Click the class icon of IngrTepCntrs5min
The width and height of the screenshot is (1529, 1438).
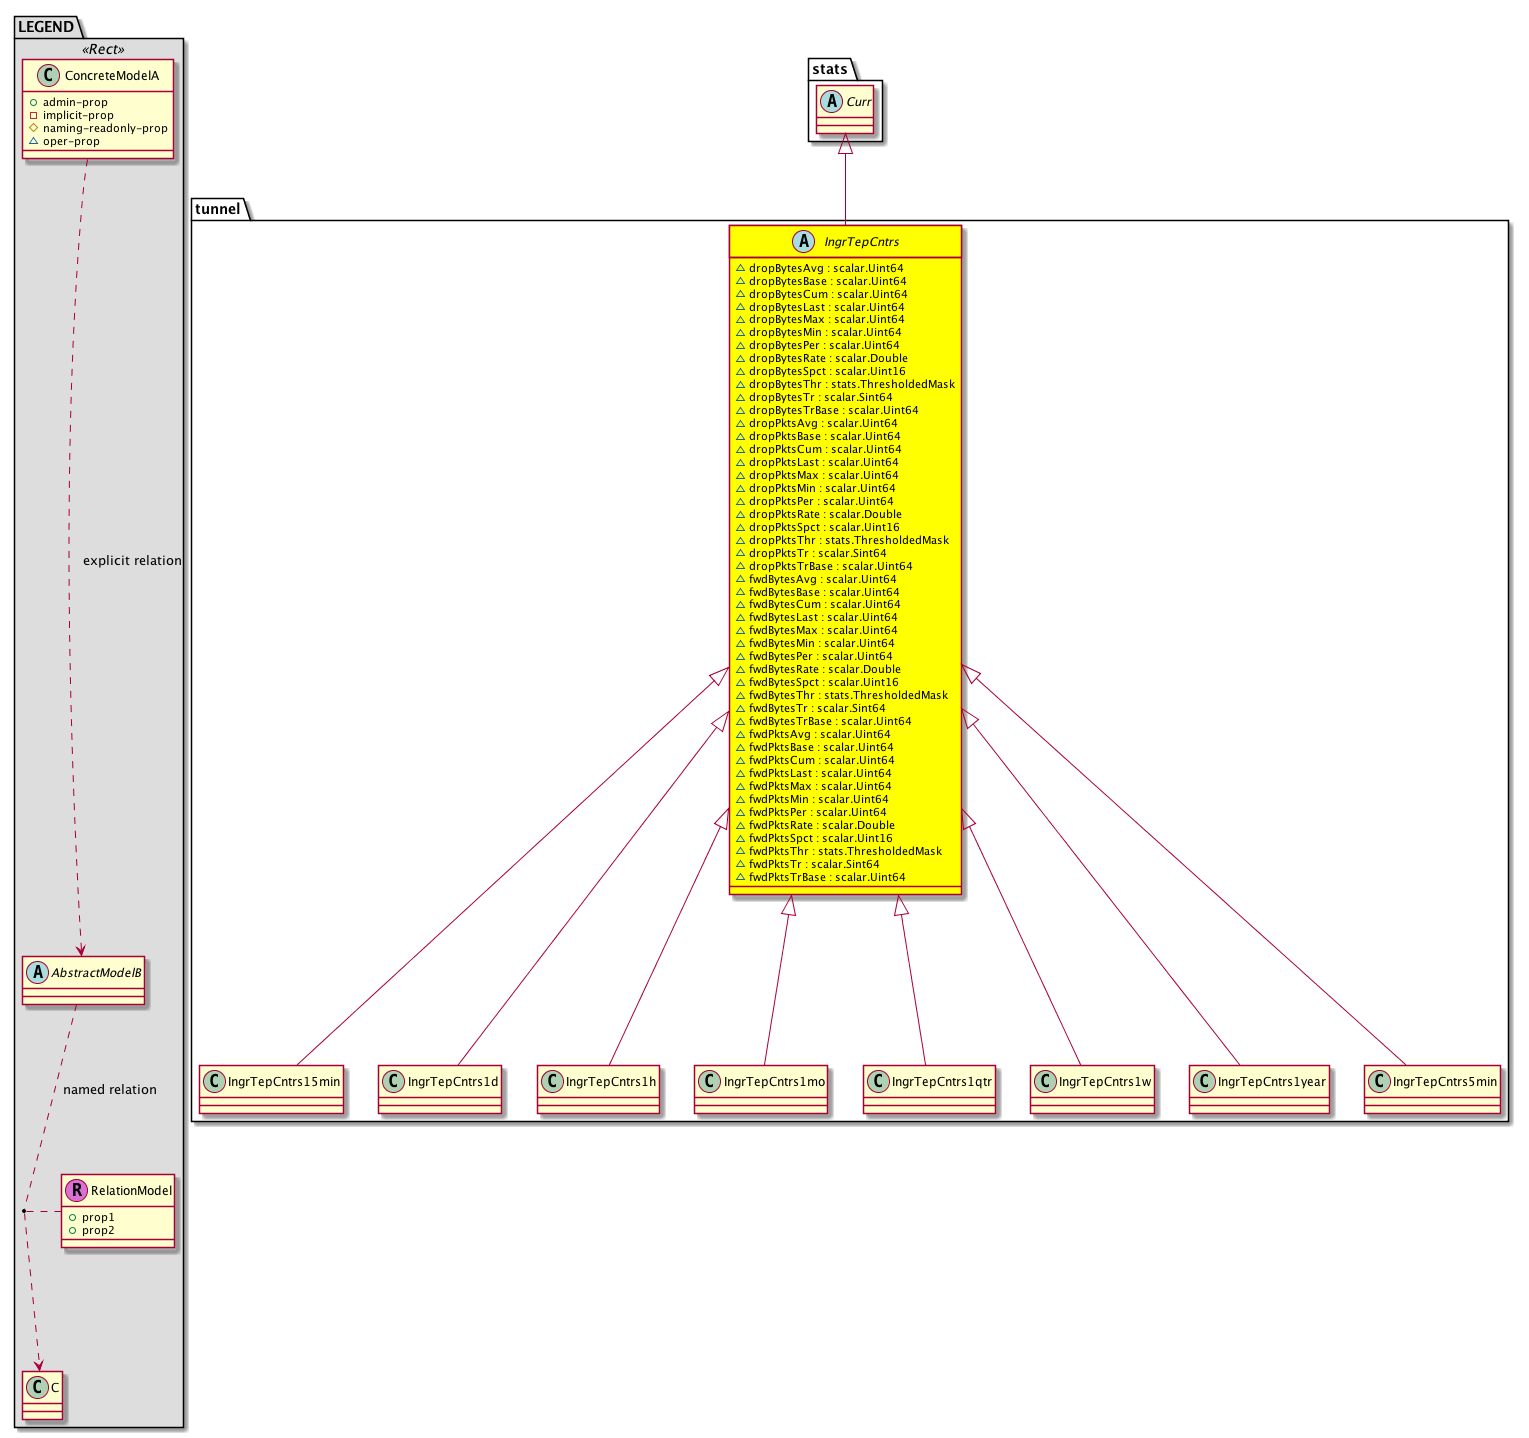pos(1379,1081)
